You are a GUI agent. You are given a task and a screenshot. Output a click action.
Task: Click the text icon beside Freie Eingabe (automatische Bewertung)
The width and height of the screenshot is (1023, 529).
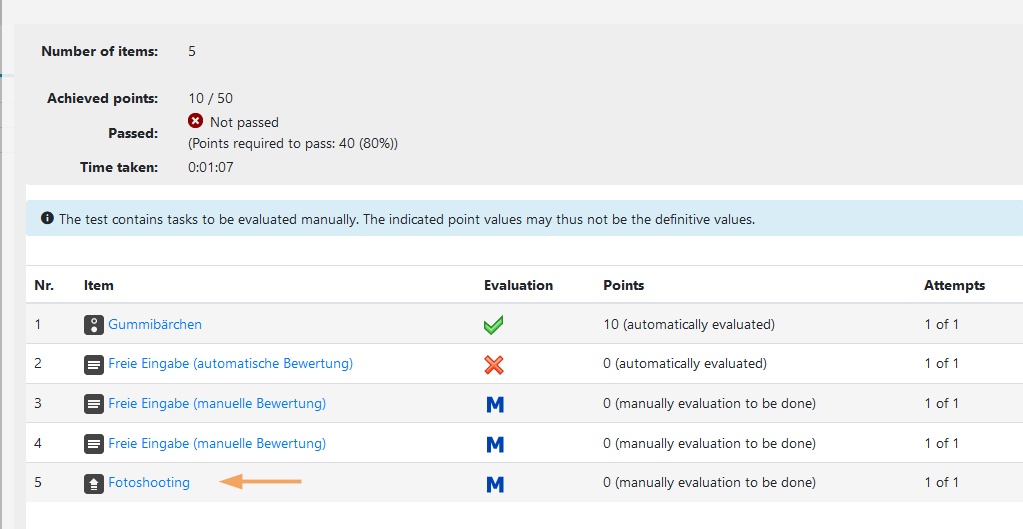pos(94,364)
